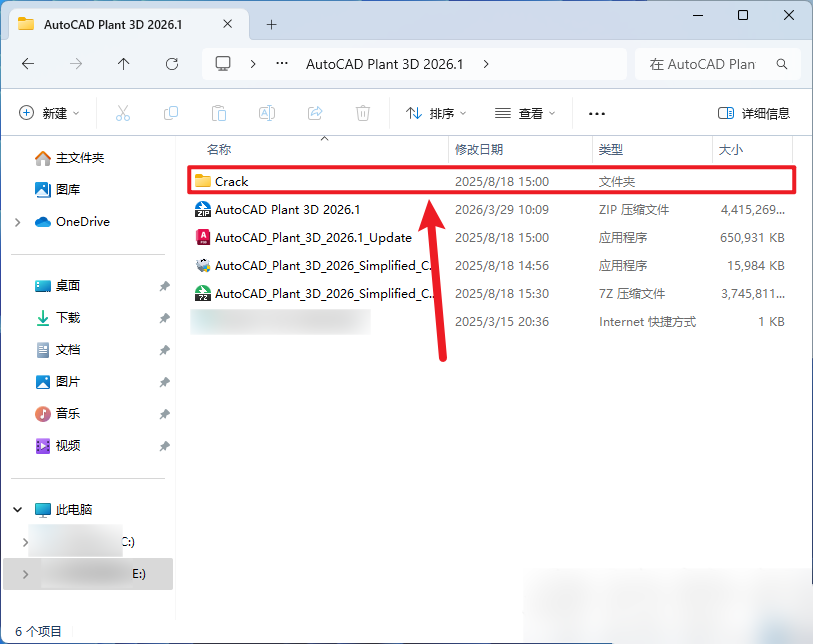Close the AutoCAD Plant 3D 2026.1 tab
The image size is (813, 644).
[x=227, y=24]
